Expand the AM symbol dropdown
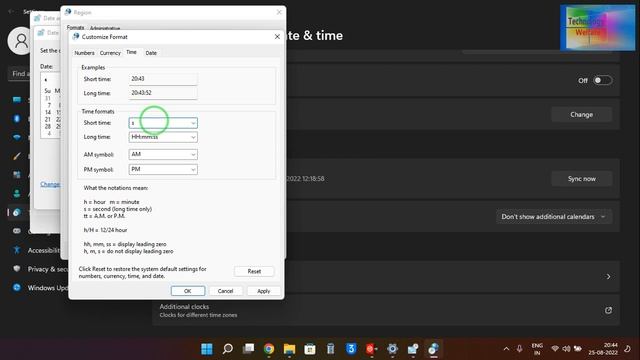The width and height of the screenshot is (640, 360). click(x=163, y=154)
